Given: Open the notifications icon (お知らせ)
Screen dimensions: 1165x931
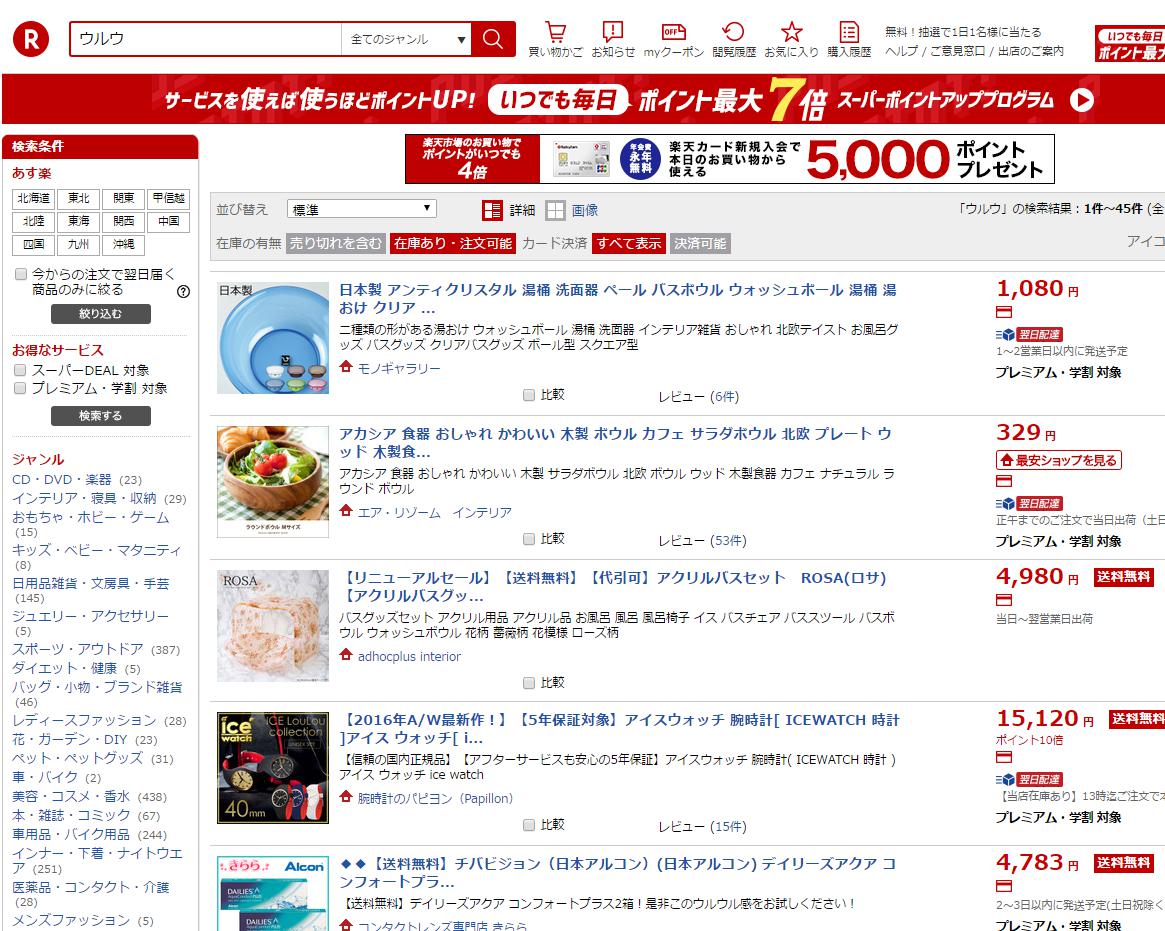Looking at the screenshot, I should point(612,32).
